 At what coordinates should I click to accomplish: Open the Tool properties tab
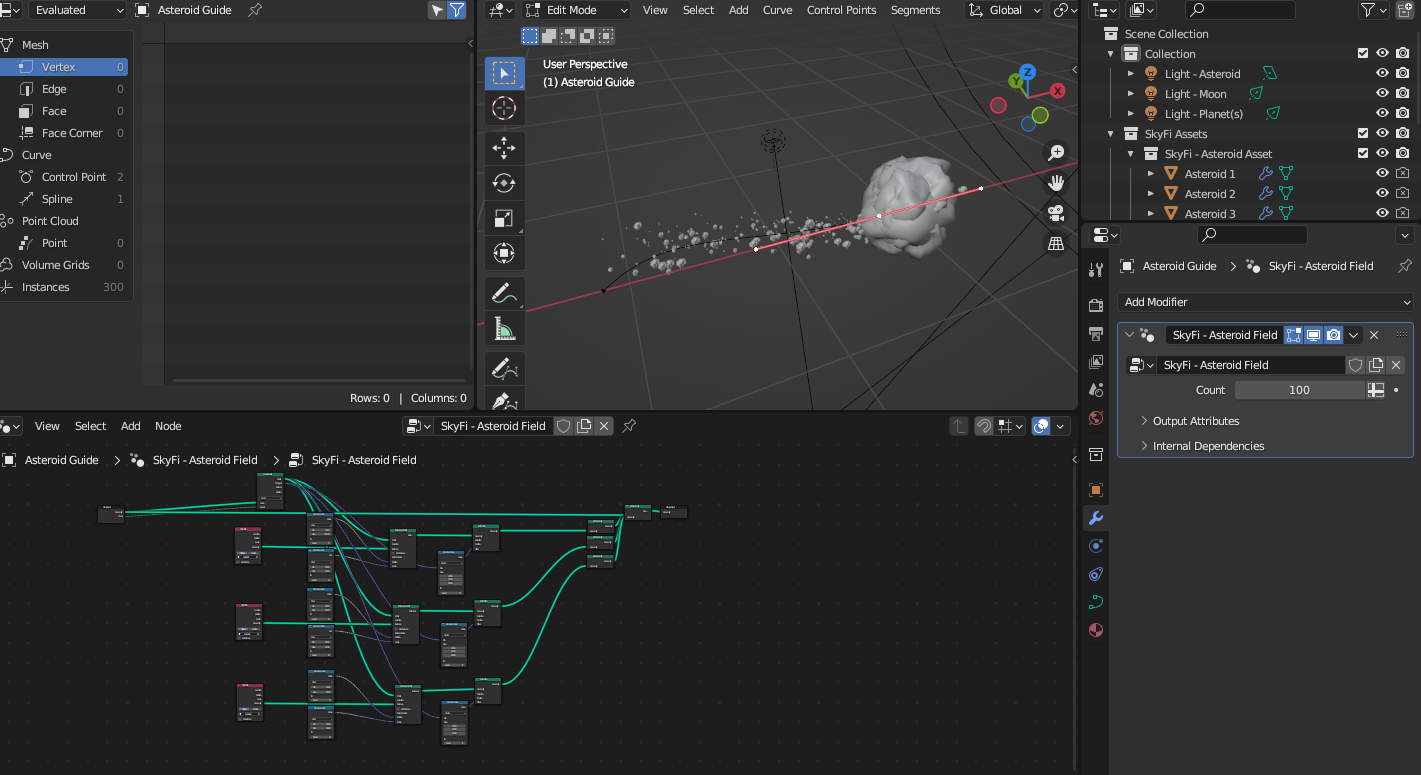(x=1096, y=269)
